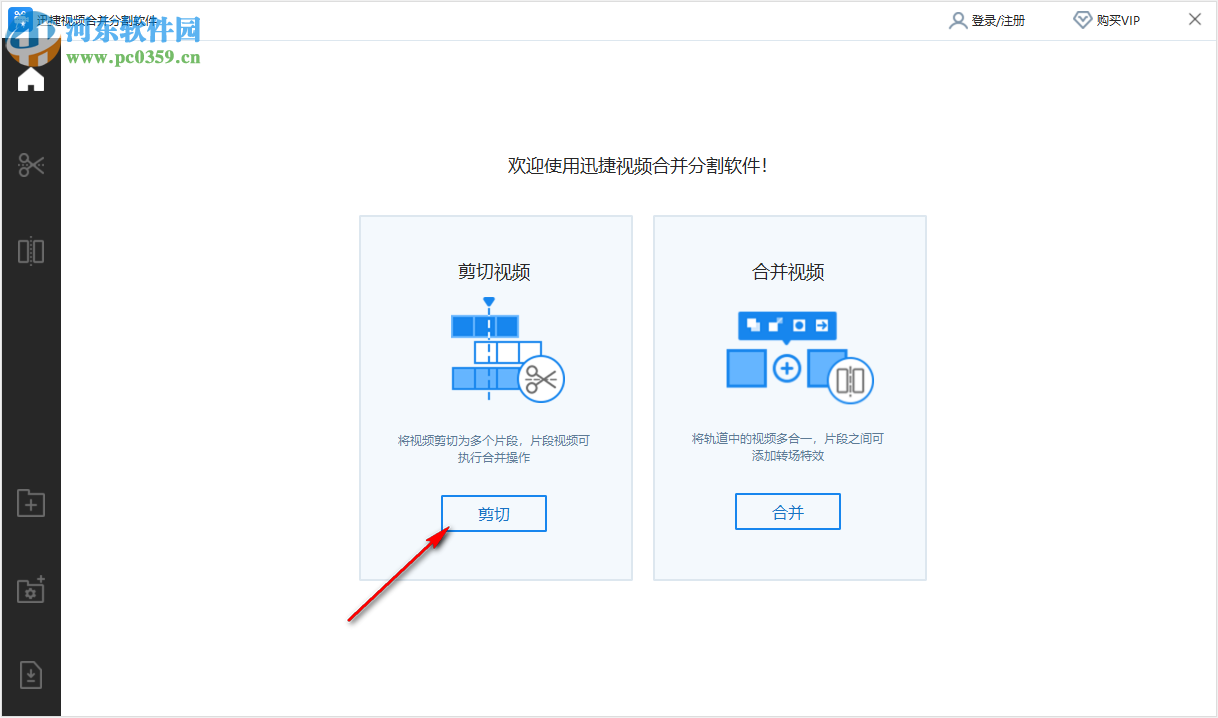Click the playhead marker in the cut illustration
The height and width of the screenshot is (718, 1218).
click(x=489, y=299)
